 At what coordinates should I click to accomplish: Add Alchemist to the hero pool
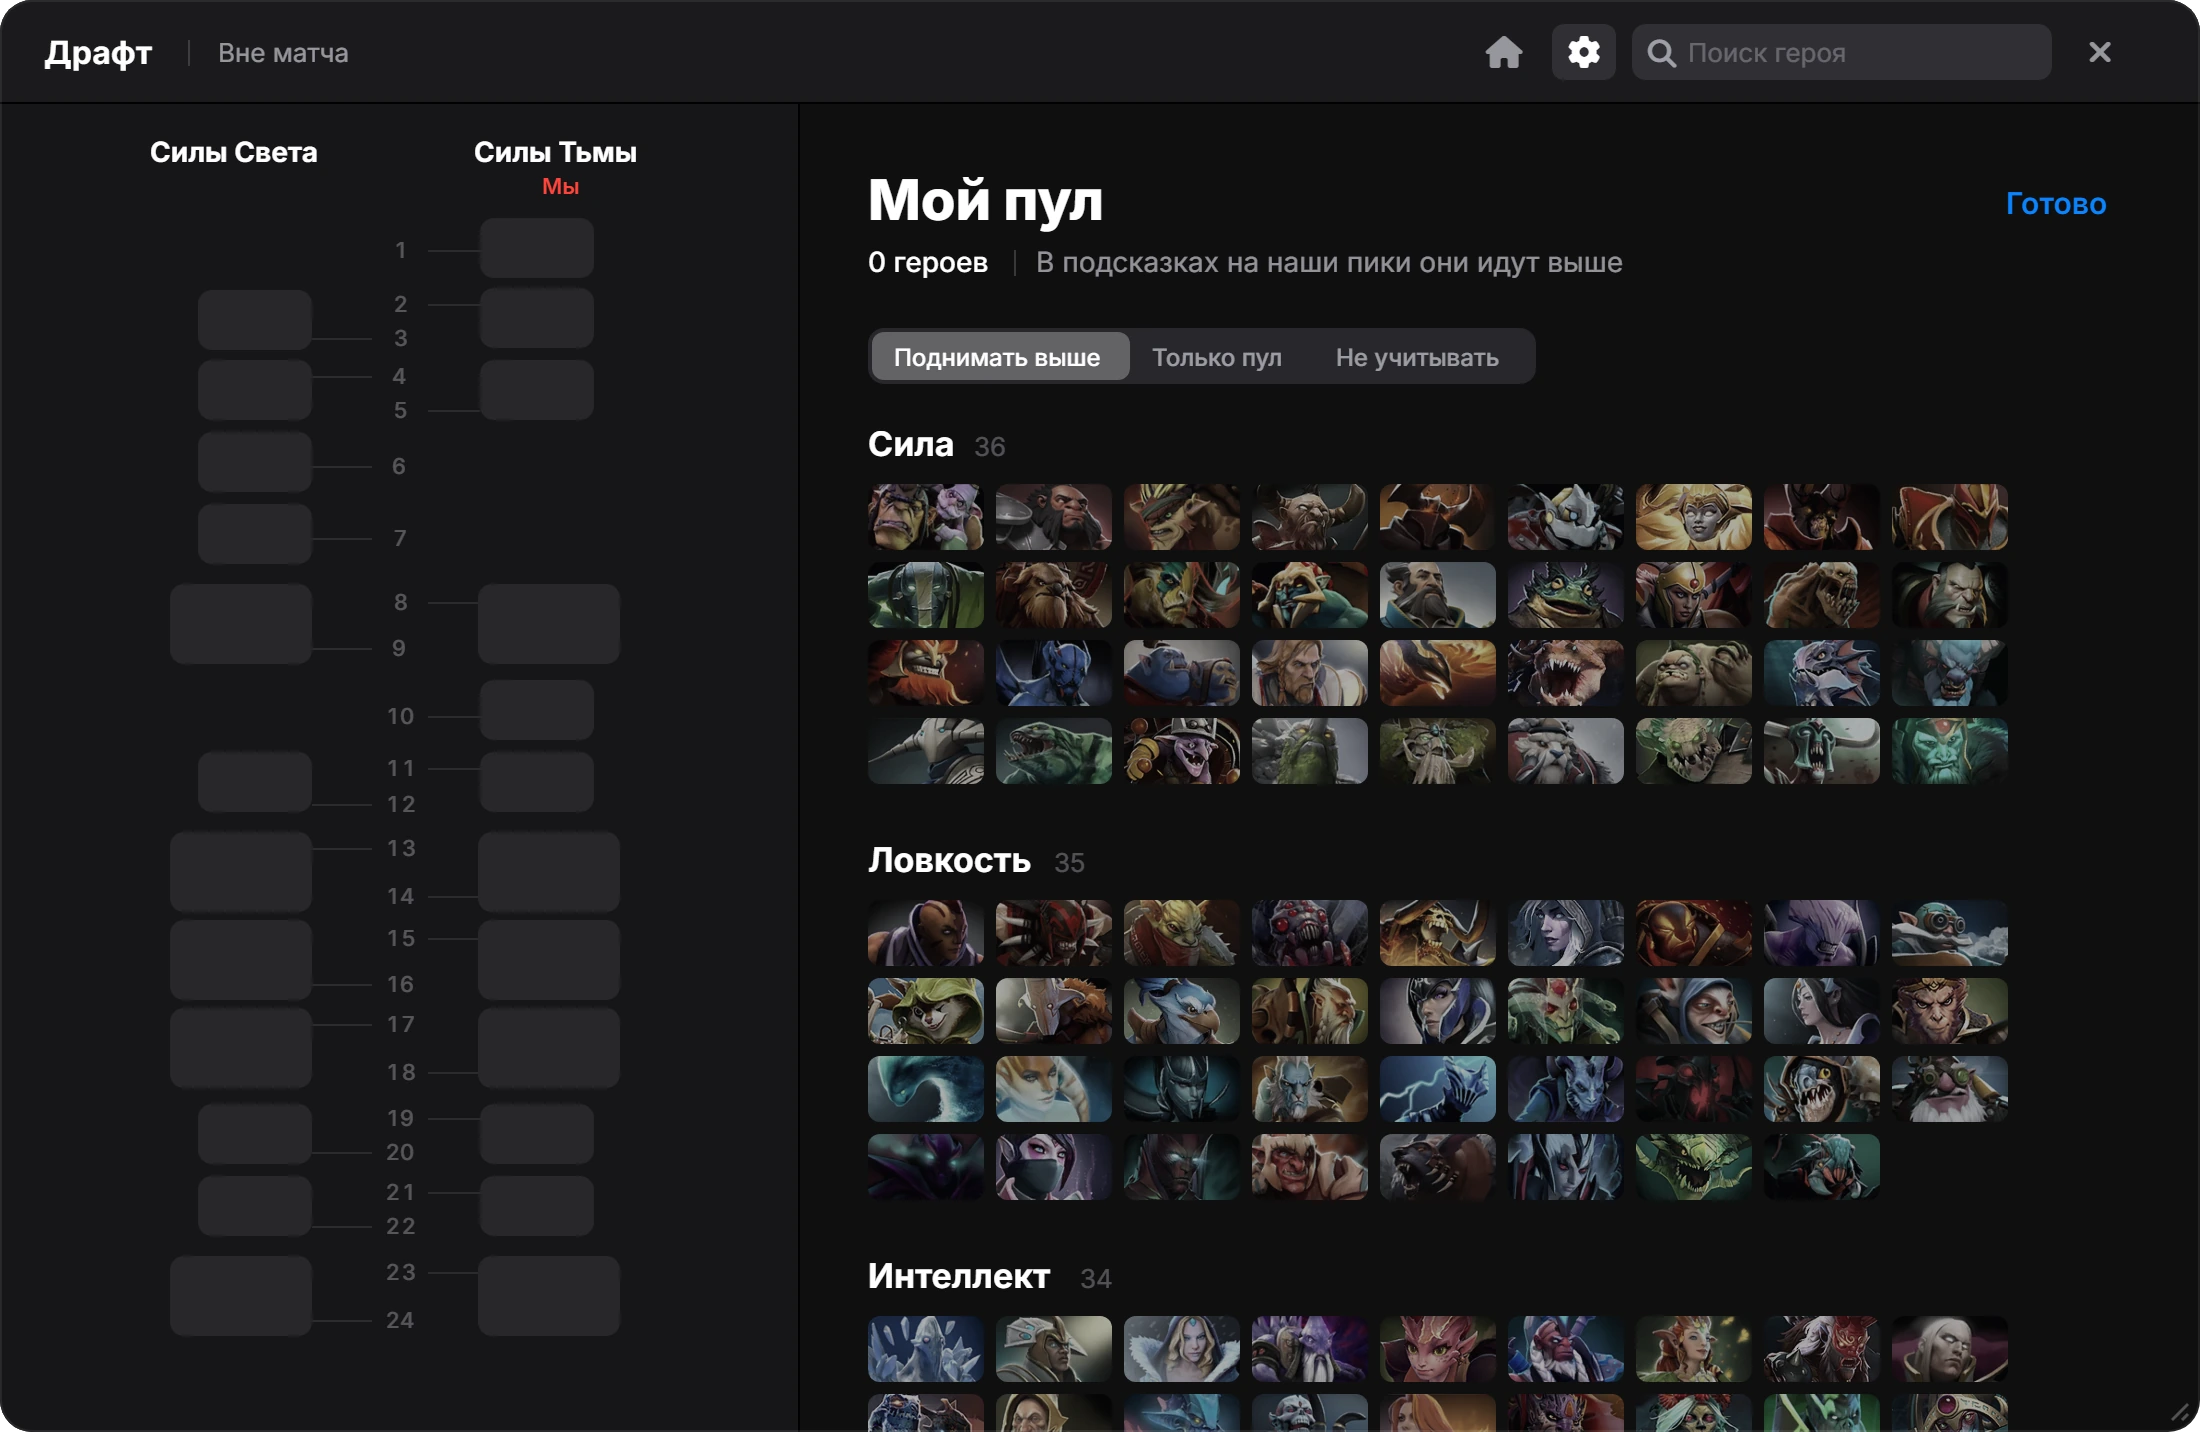pyautogui.click(x=925, y=517)
